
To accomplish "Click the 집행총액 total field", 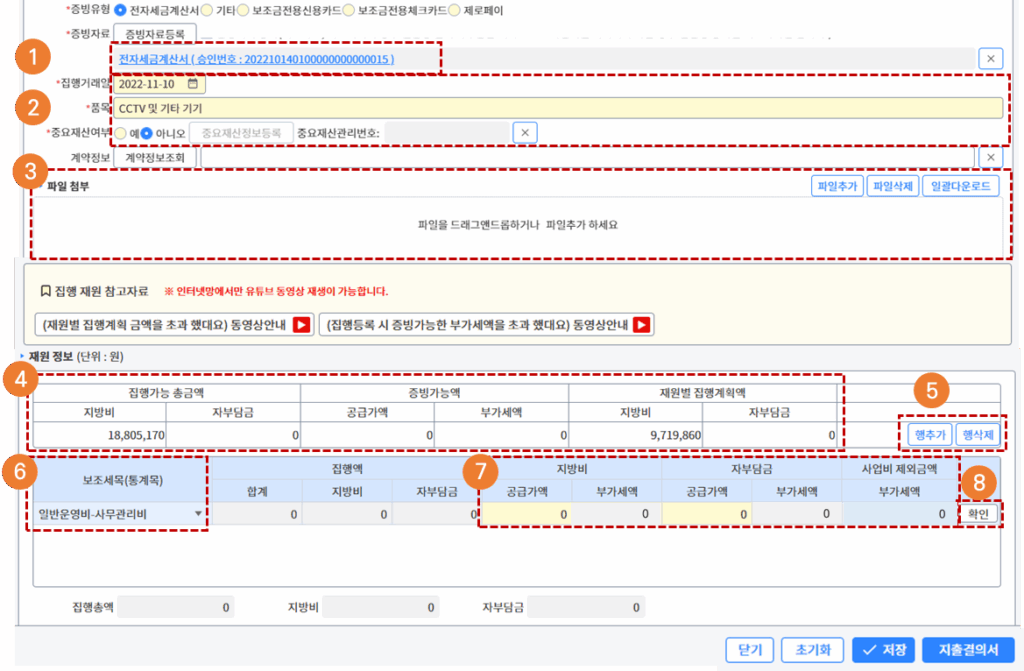I will point(176,608).
